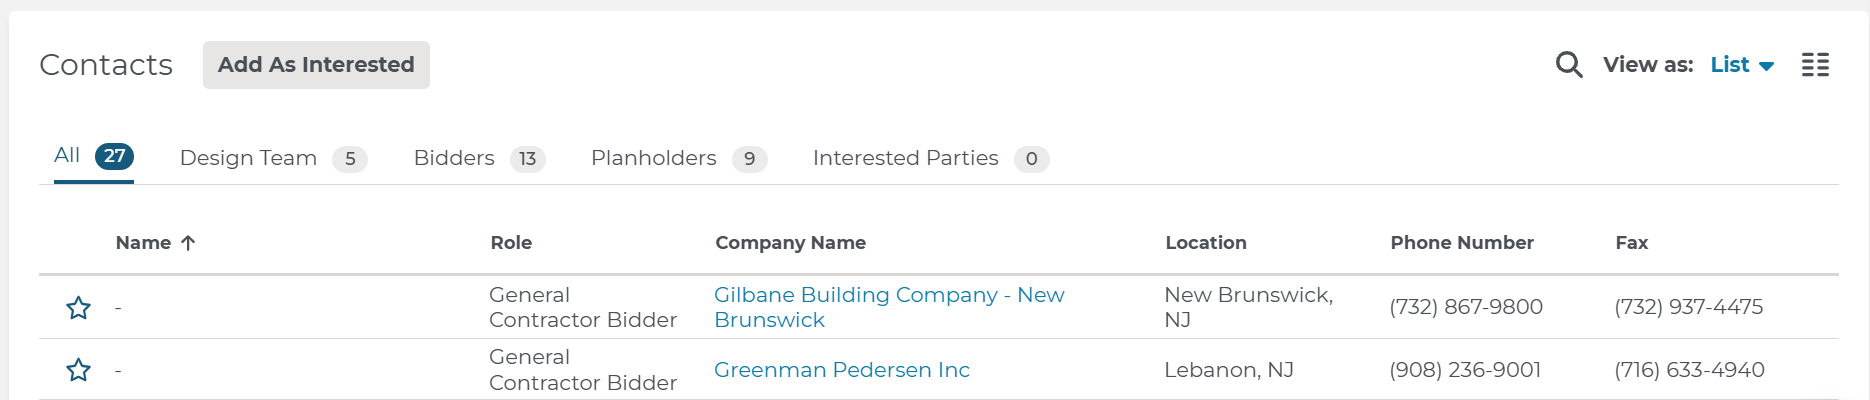The image size is (1870, 400).
Task: Star the Gilbane Building Company contact
Action: 78,308
